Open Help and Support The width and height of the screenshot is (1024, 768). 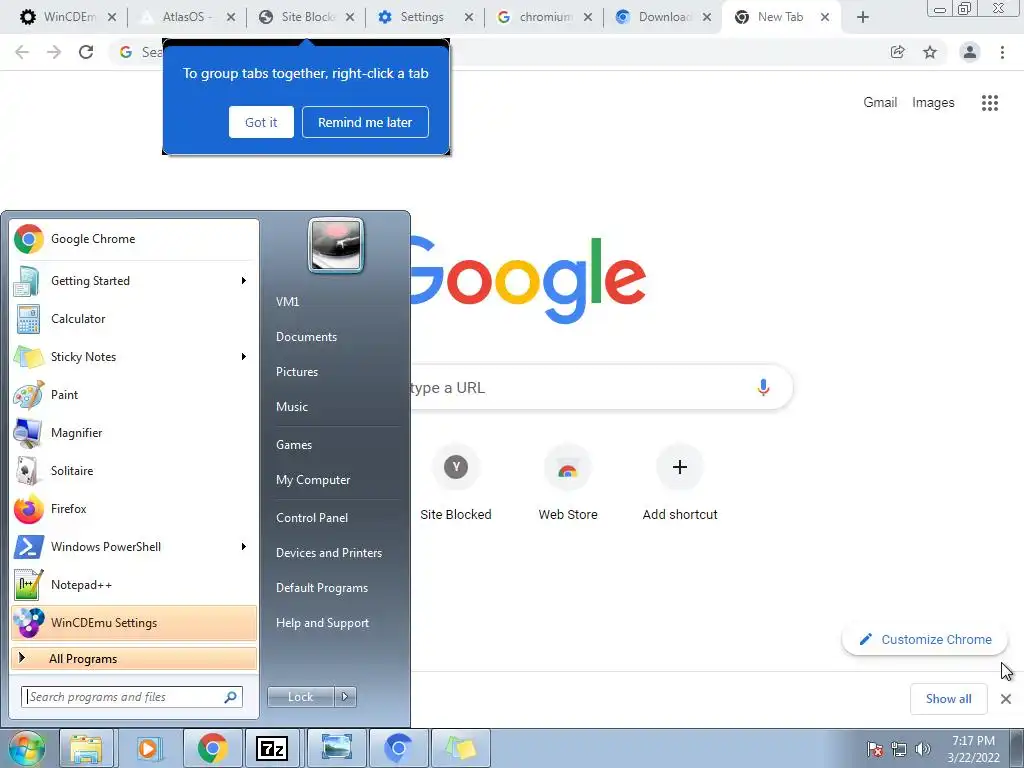322,623
